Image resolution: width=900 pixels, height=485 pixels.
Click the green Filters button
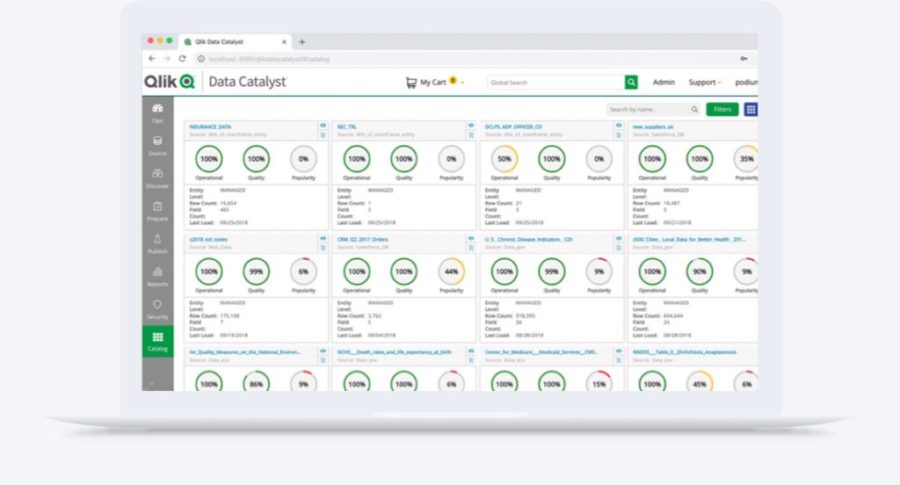pyautogui.click(x=722, y=109)
